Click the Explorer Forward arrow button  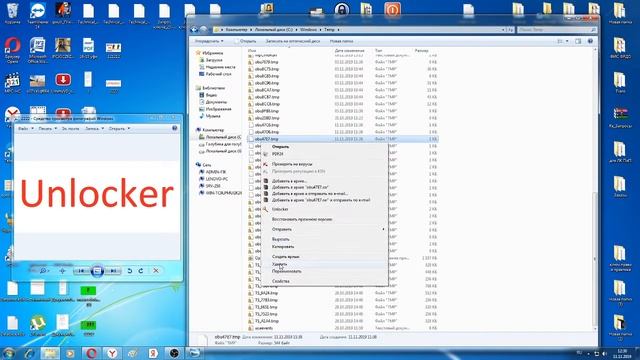click(x=204, y=29)
